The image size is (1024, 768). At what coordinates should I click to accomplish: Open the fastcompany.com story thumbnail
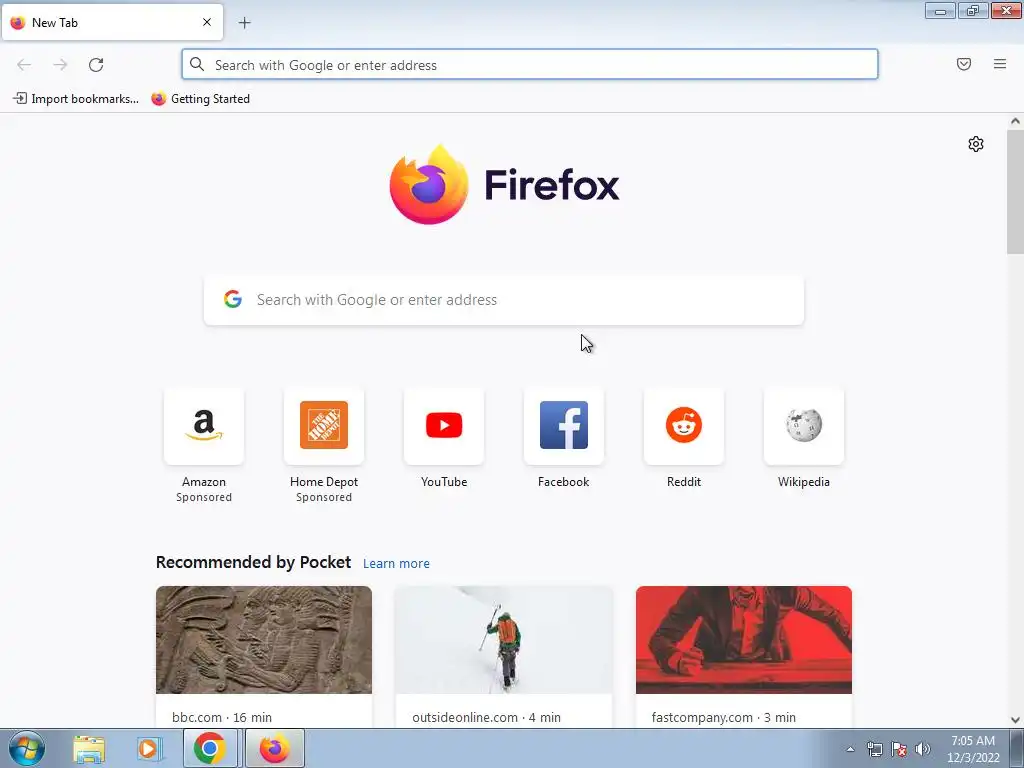[x=744, y=640]
